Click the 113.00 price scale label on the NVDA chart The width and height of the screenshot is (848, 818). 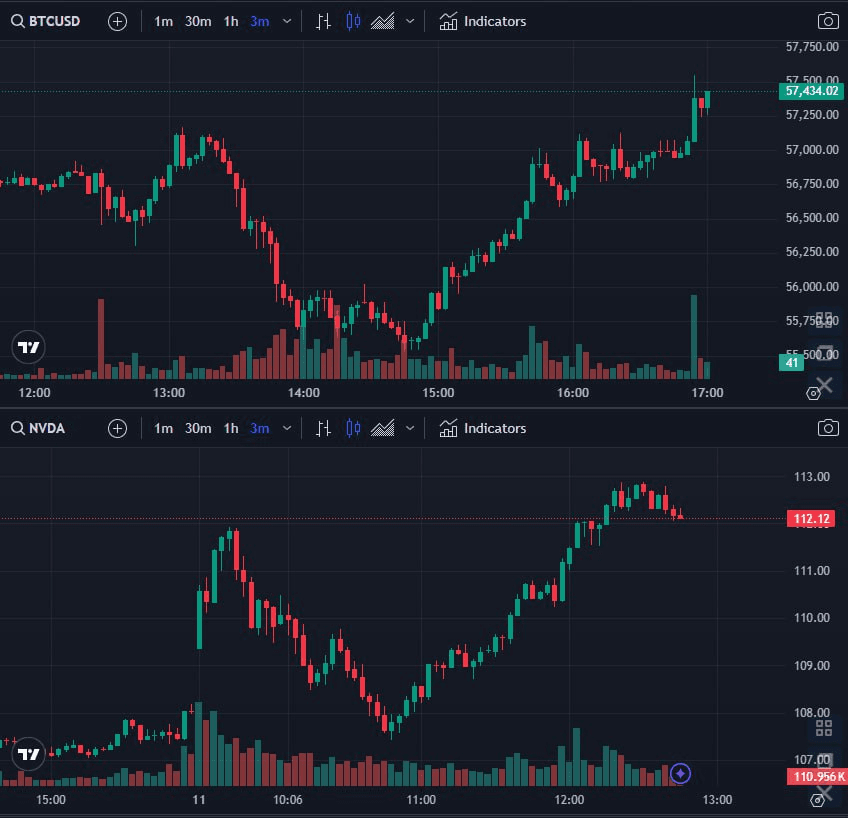pos(811,477)
